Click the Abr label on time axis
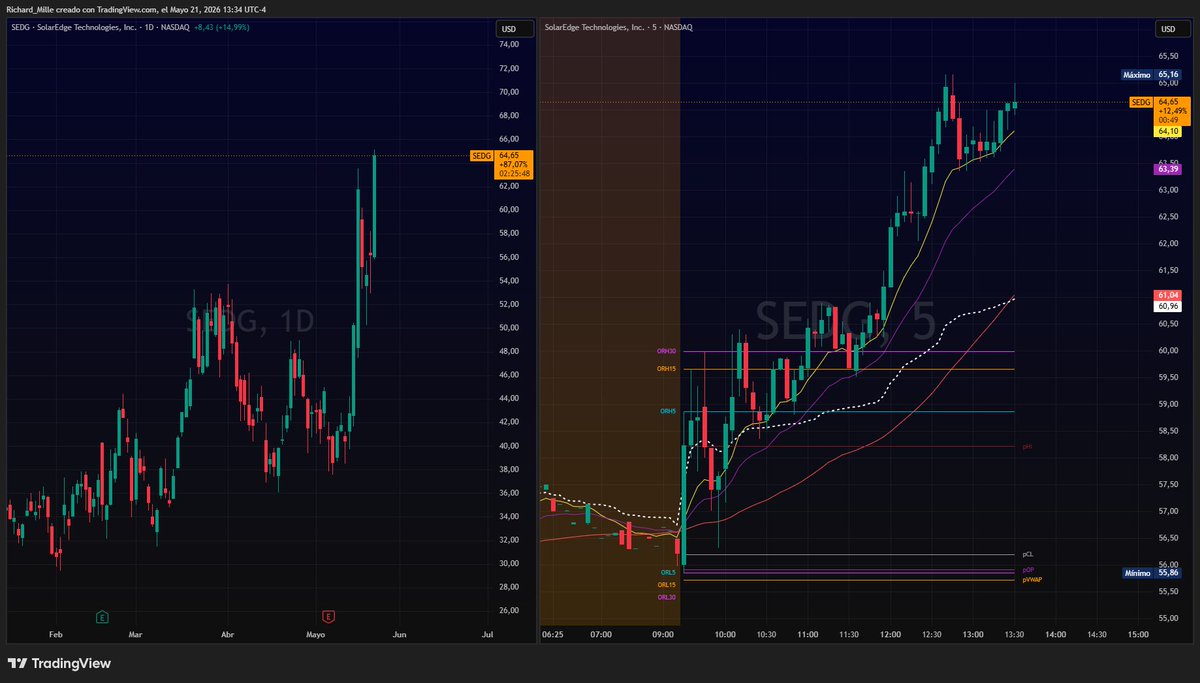Viewport: 1200px width, 683px height. pos(227,635)
